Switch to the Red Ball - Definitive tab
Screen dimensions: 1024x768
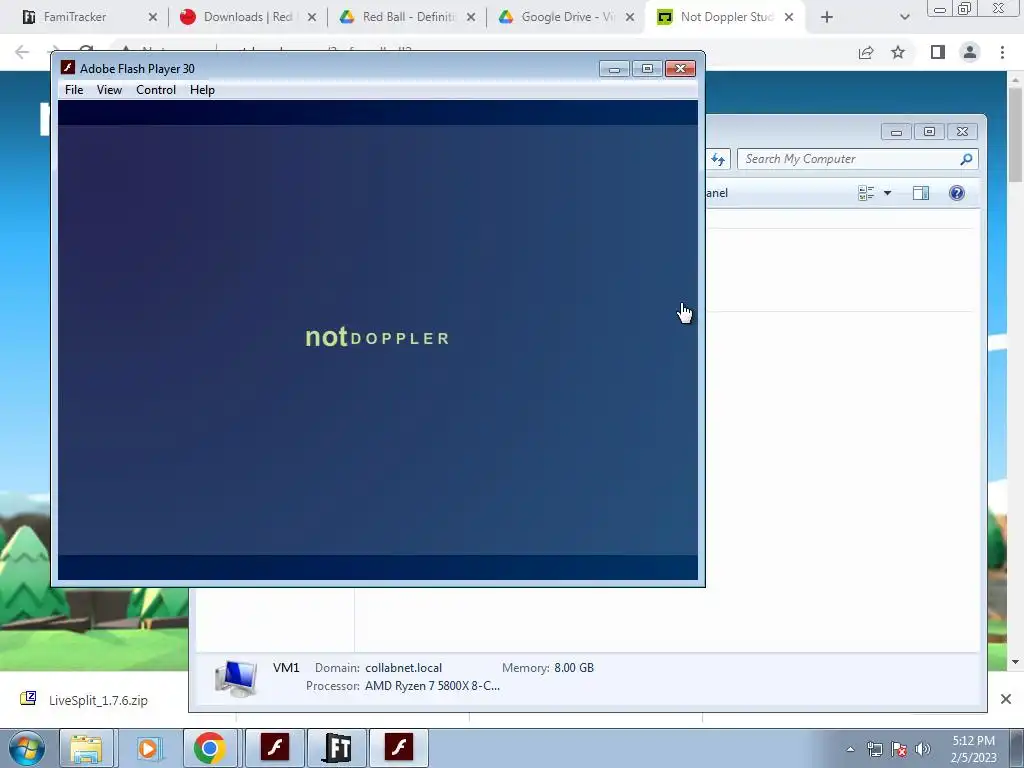click(408, 17)
